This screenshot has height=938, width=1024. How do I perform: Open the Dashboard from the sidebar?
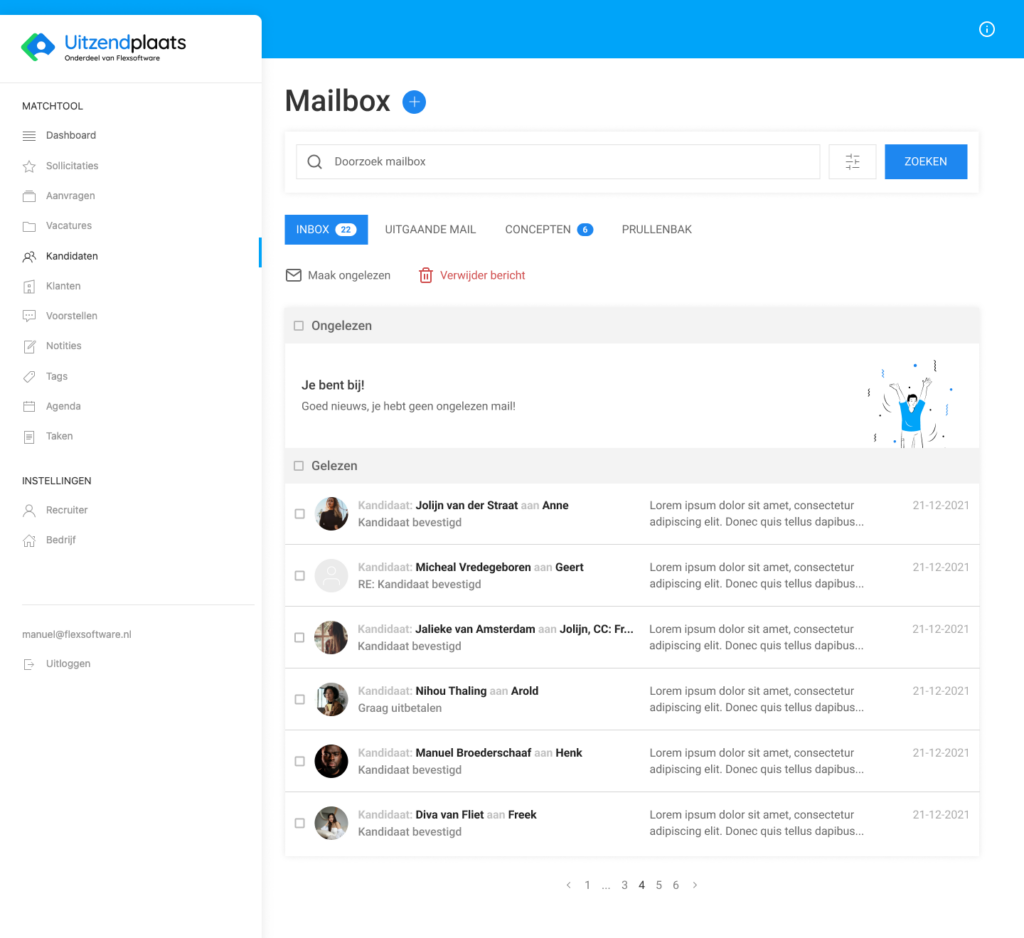(71, 135)
